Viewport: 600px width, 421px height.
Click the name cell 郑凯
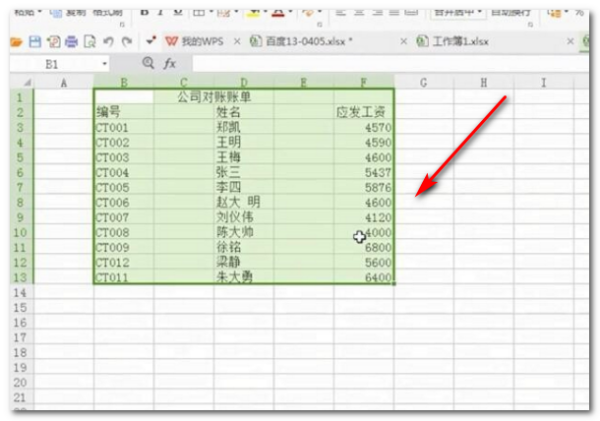243,127
